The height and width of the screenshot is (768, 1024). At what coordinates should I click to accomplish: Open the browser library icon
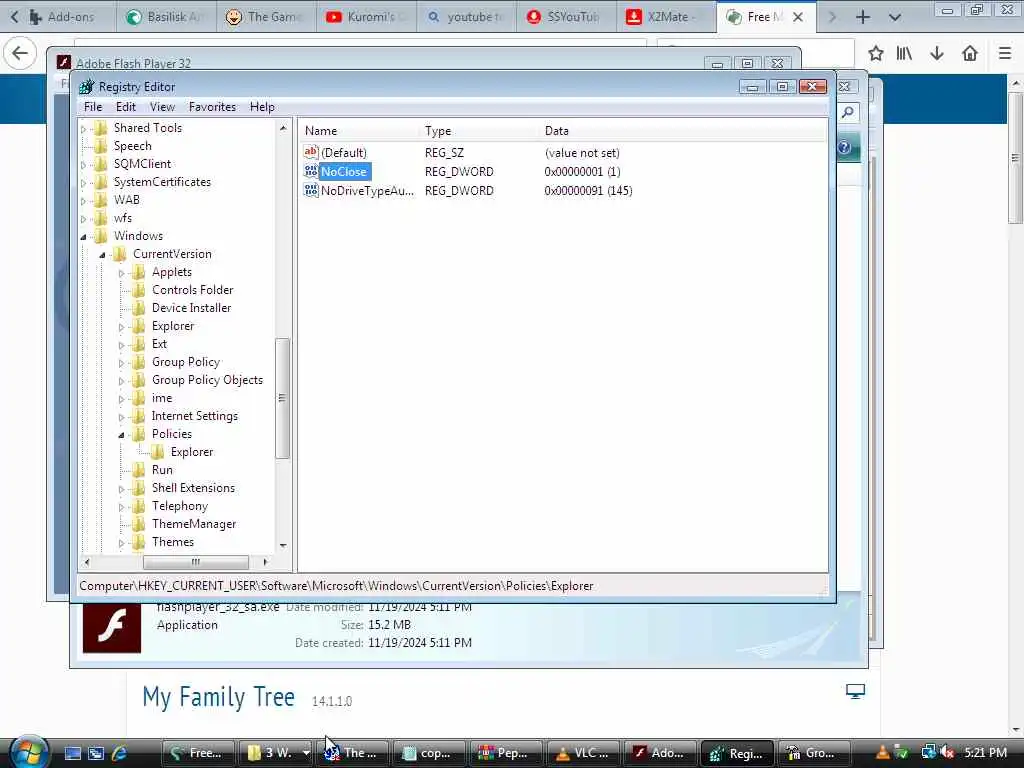coord(904,53)
